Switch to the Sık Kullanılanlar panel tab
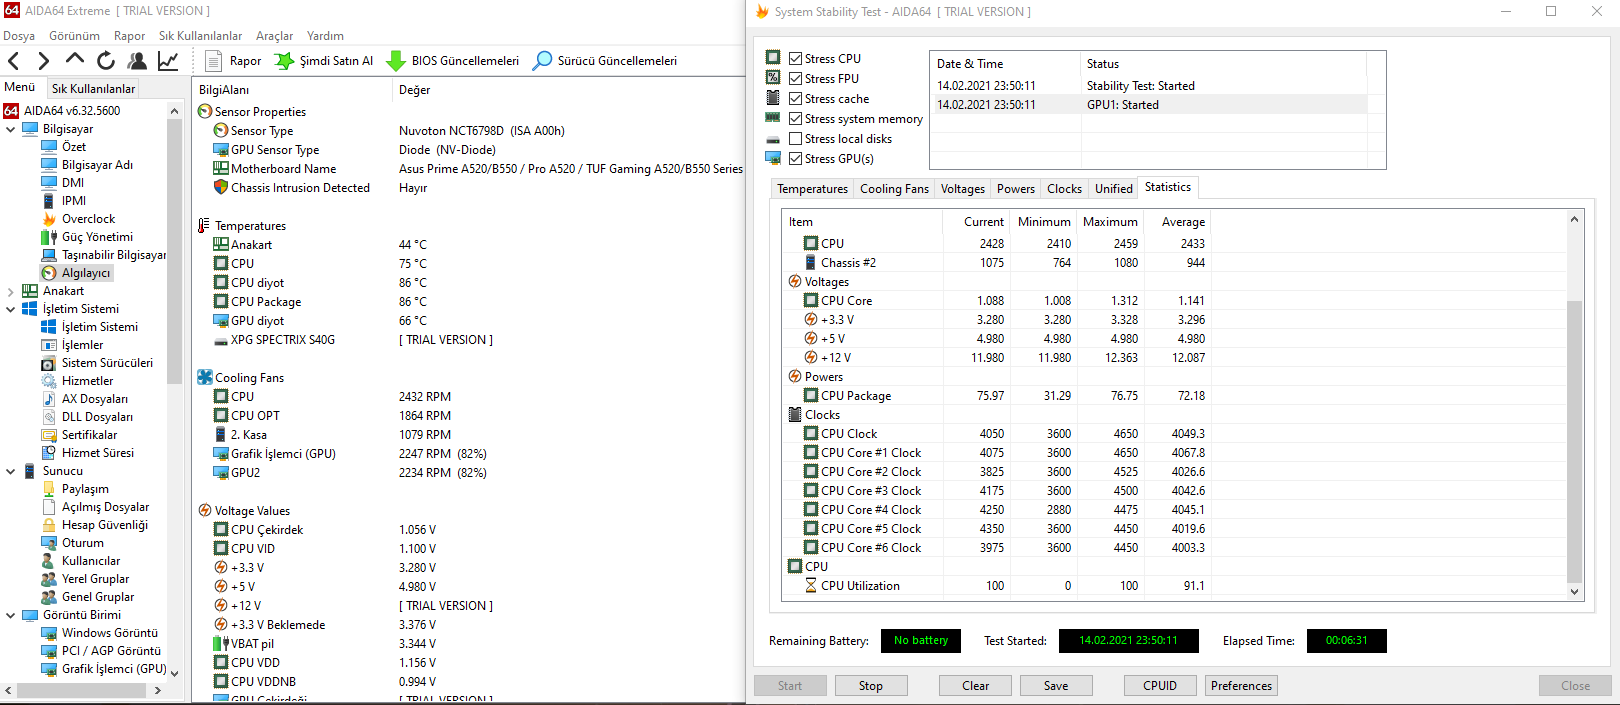This screenshot has height=705, width=1620. pyautogui.click(x=93, y=88)
